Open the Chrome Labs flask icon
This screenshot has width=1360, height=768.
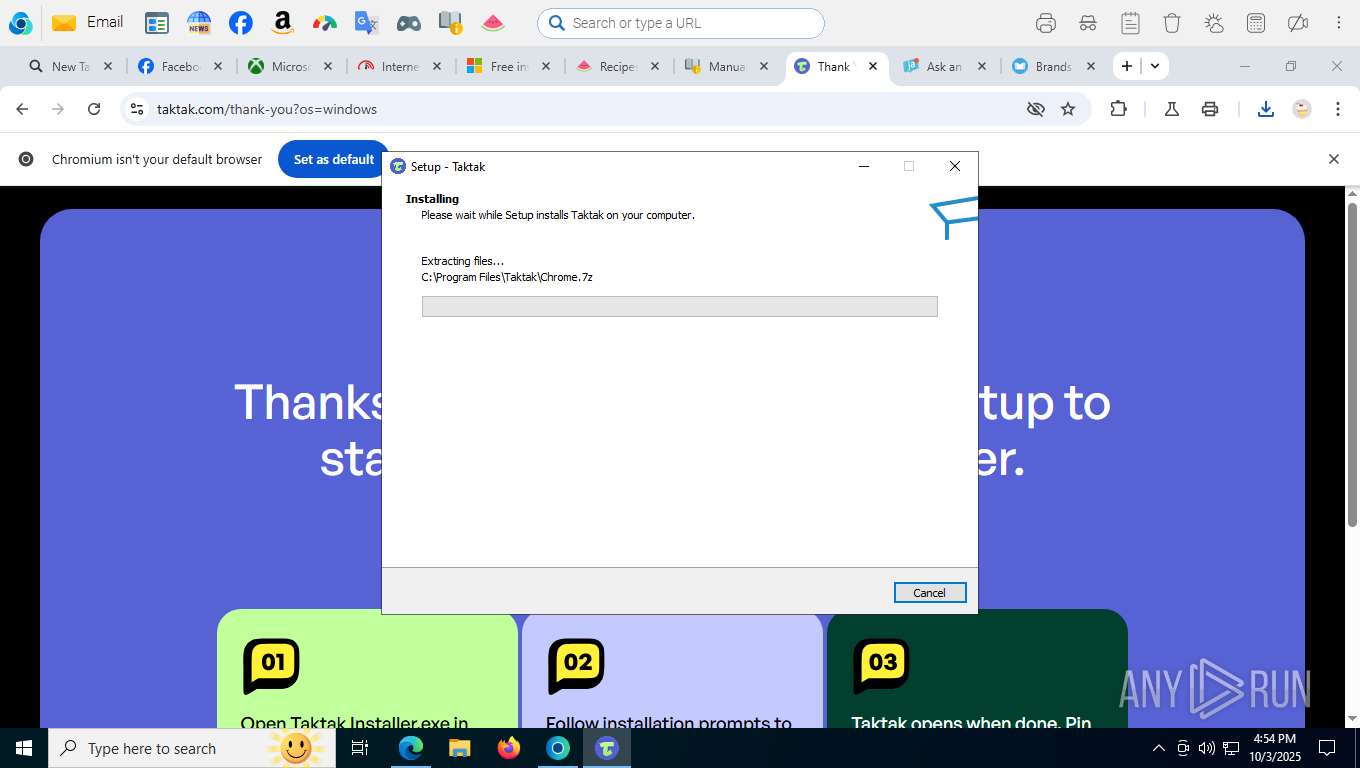click(x=1171, y=109)
